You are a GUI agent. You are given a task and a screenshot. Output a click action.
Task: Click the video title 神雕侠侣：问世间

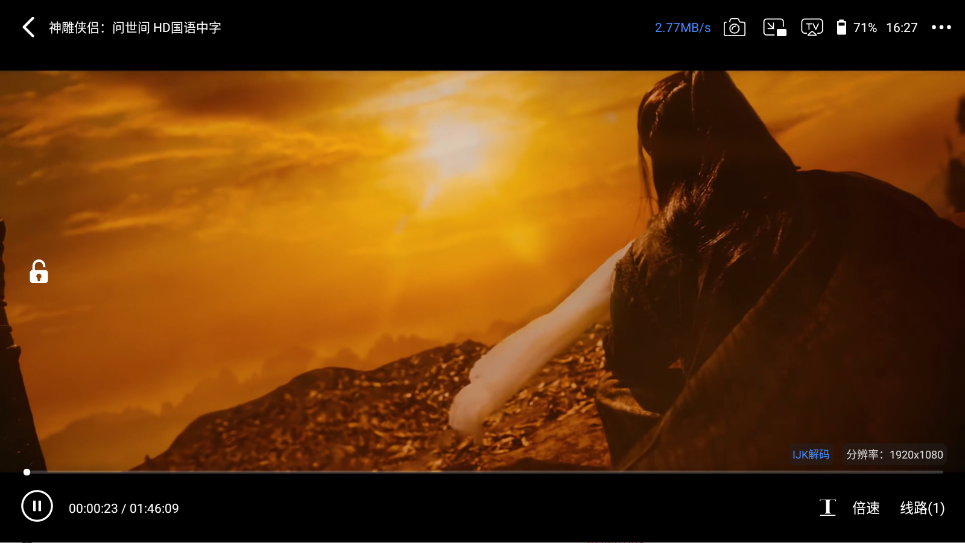135,27
